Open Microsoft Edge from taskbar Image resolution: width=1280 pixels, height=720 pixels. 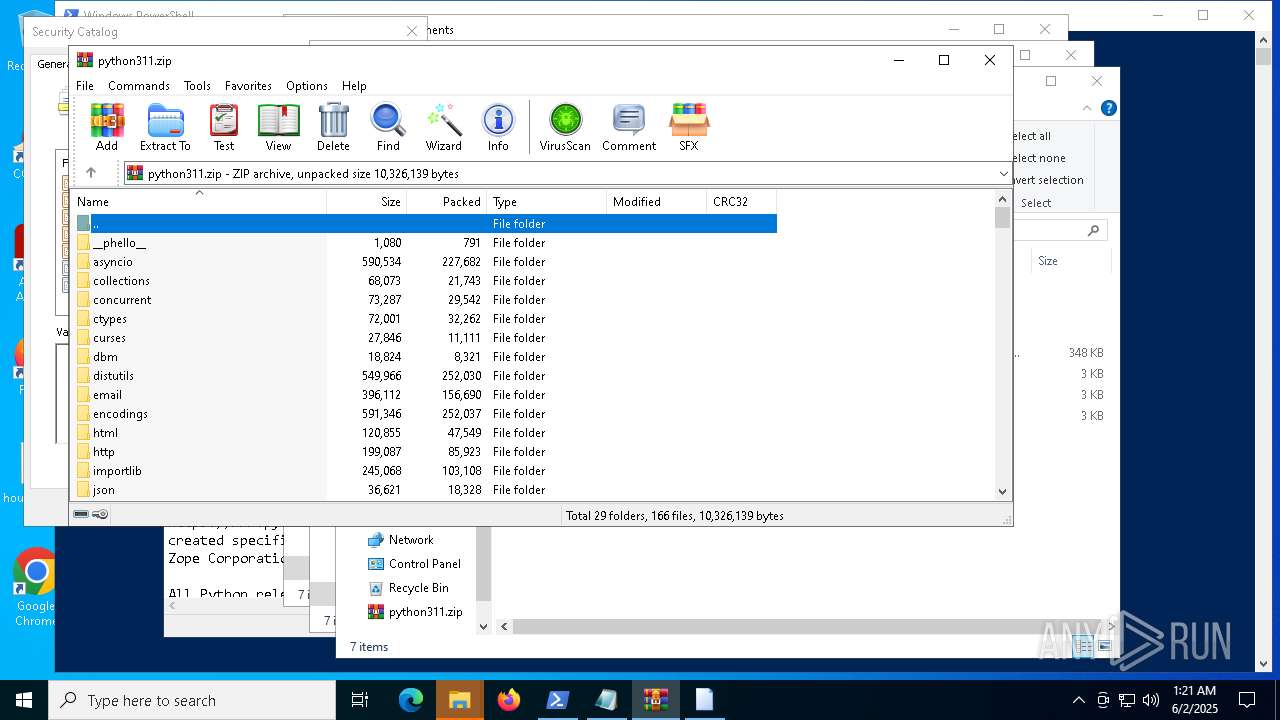click(411, 700)
